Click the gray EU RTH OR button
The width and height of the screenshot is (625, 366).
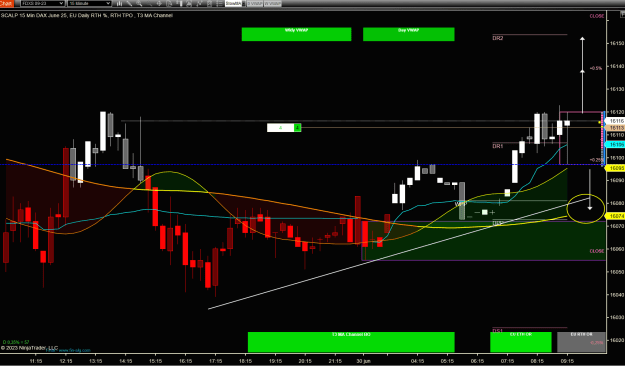581,342
